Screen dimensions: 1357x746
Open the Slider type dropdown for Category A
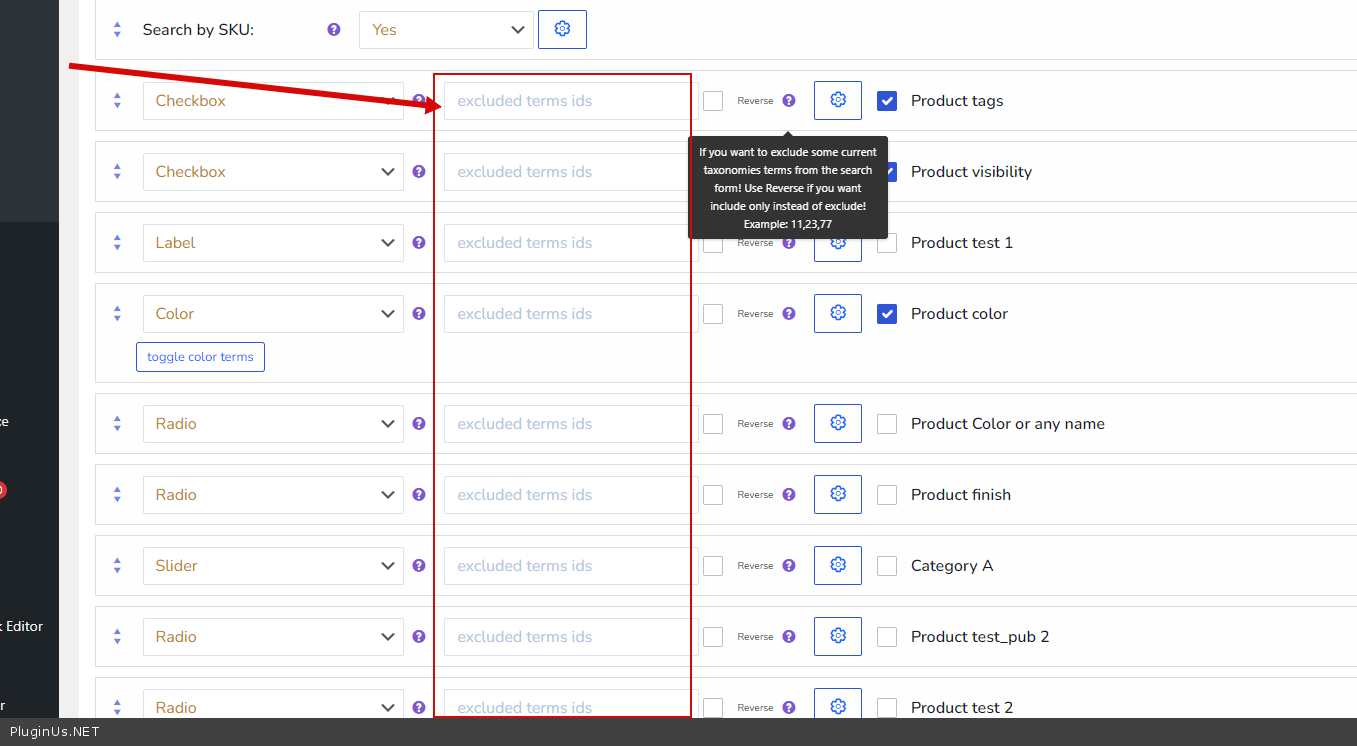273,566
